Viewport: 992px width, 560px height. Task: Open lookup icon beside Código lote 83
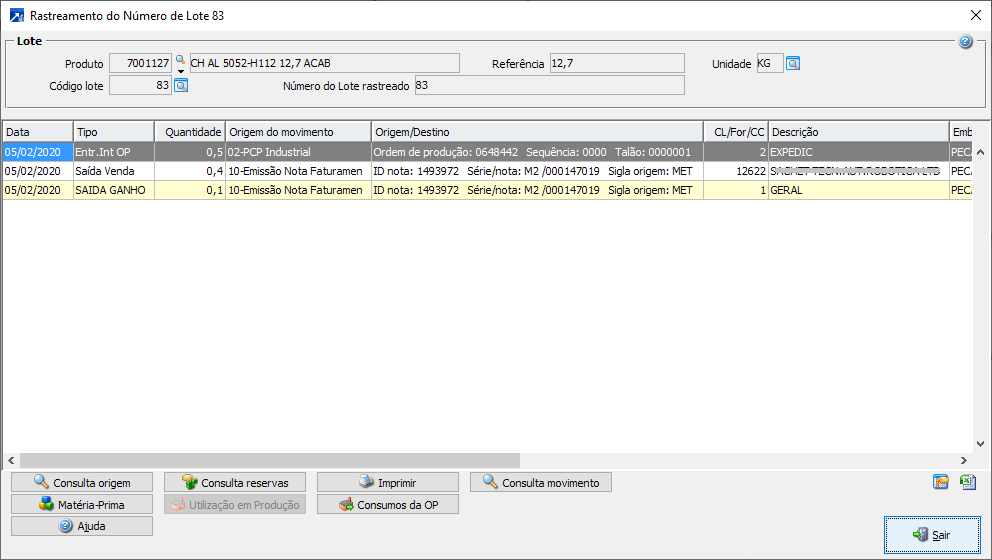[181, 85]
